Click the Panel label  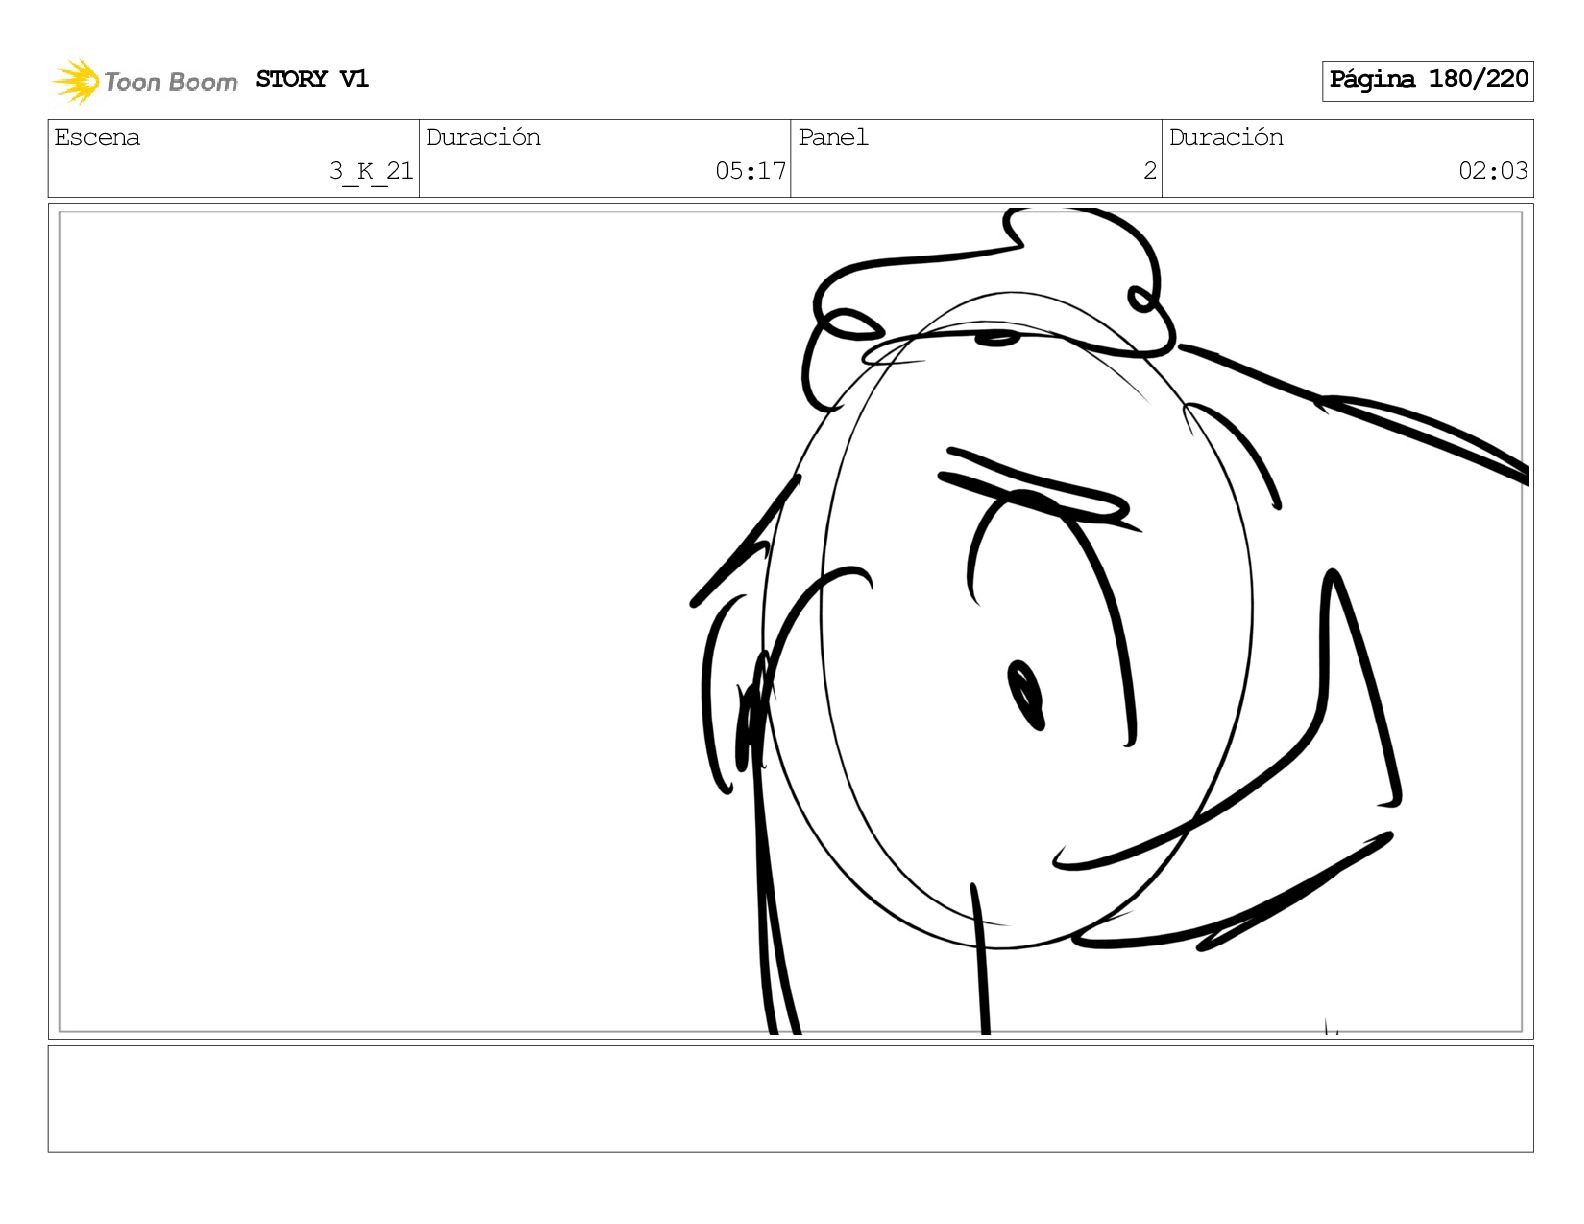pyautogui.click(x=833, y=137)
